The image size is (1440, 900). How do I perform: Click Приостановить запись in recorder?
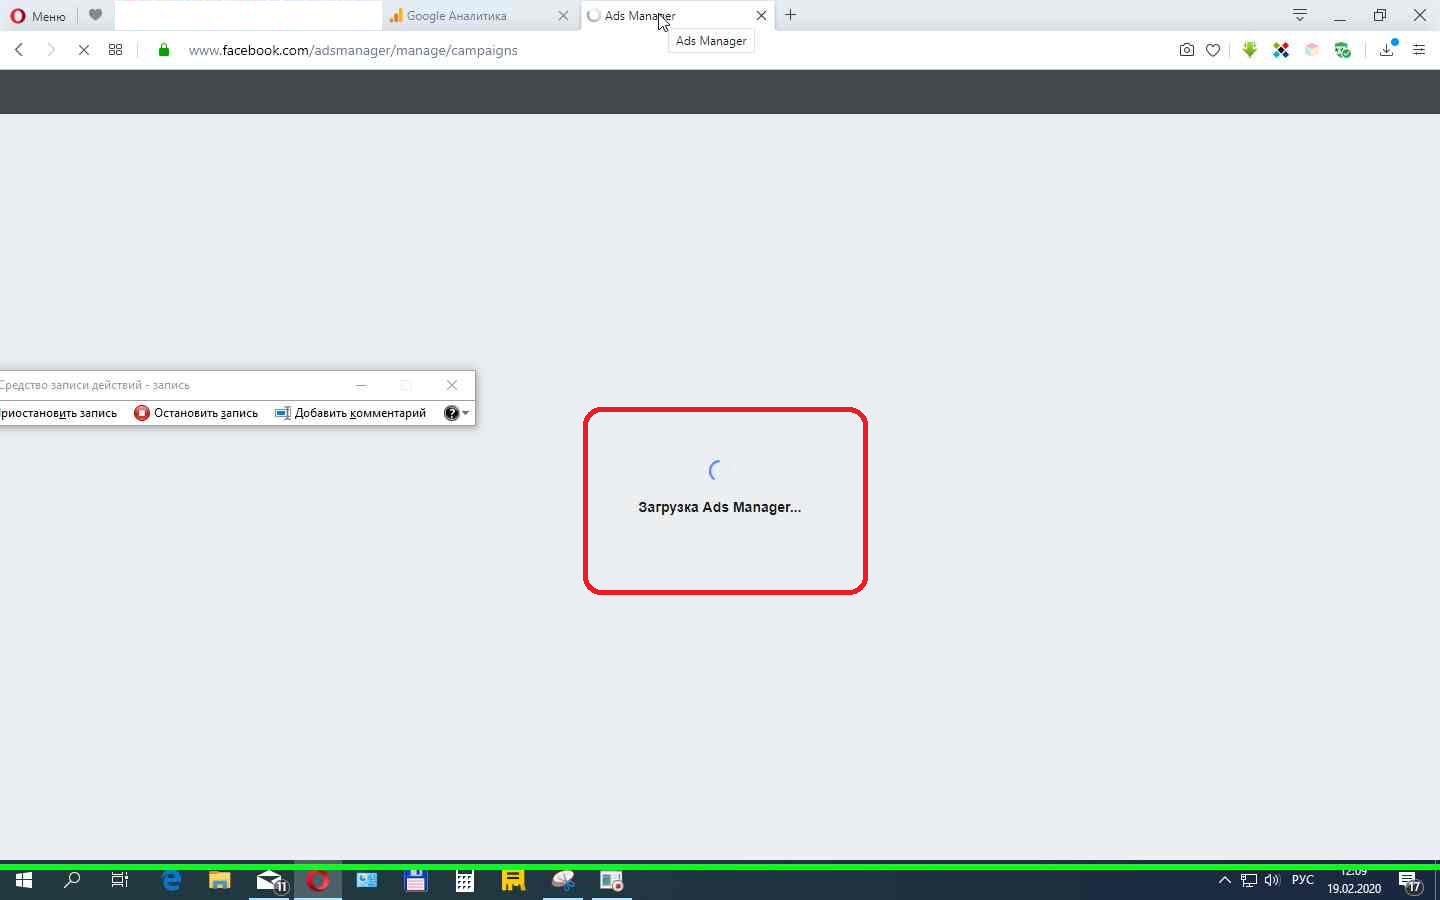(x=58, y=413)
